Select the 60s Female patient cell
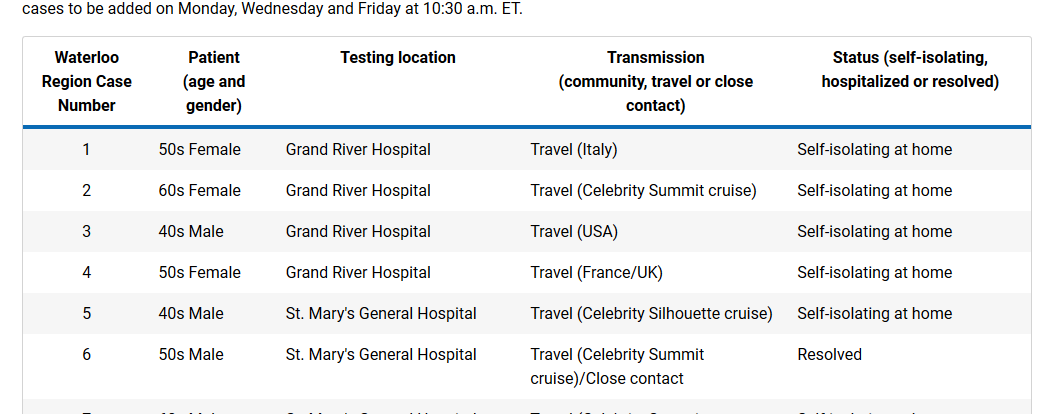This screenshot has width=1051, height=414. [x=200, y=191]
